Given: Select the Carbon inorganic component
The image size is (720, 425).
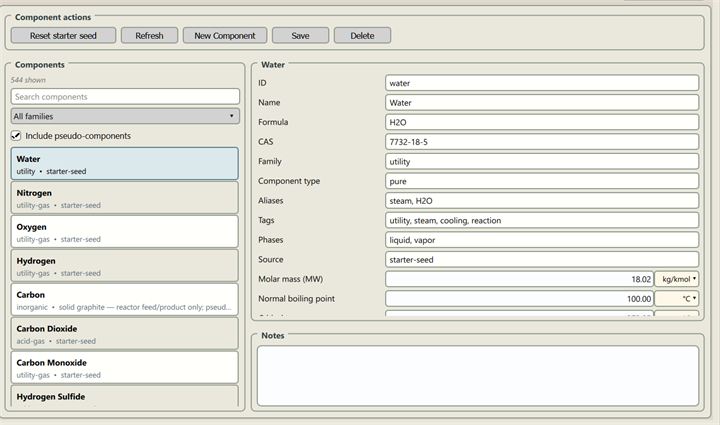Looking at the screenshot, I should (124, 300).
